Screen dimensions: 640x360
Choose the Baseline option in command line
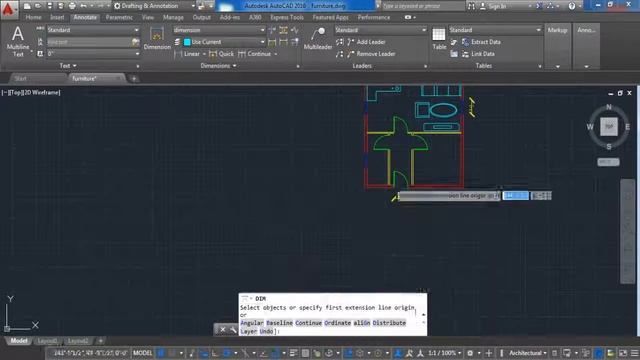(x=280, y=323)
